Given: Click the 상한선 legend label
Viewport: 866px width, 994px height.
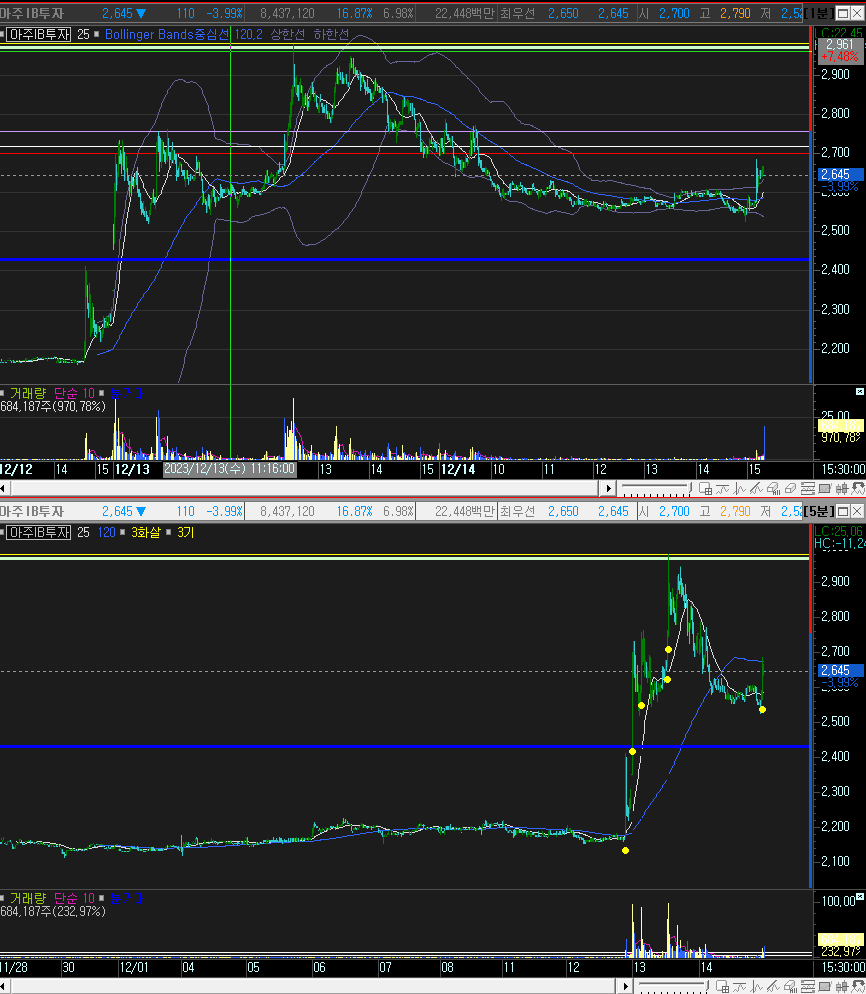Looking at the screenshot, I should (287, 34).
